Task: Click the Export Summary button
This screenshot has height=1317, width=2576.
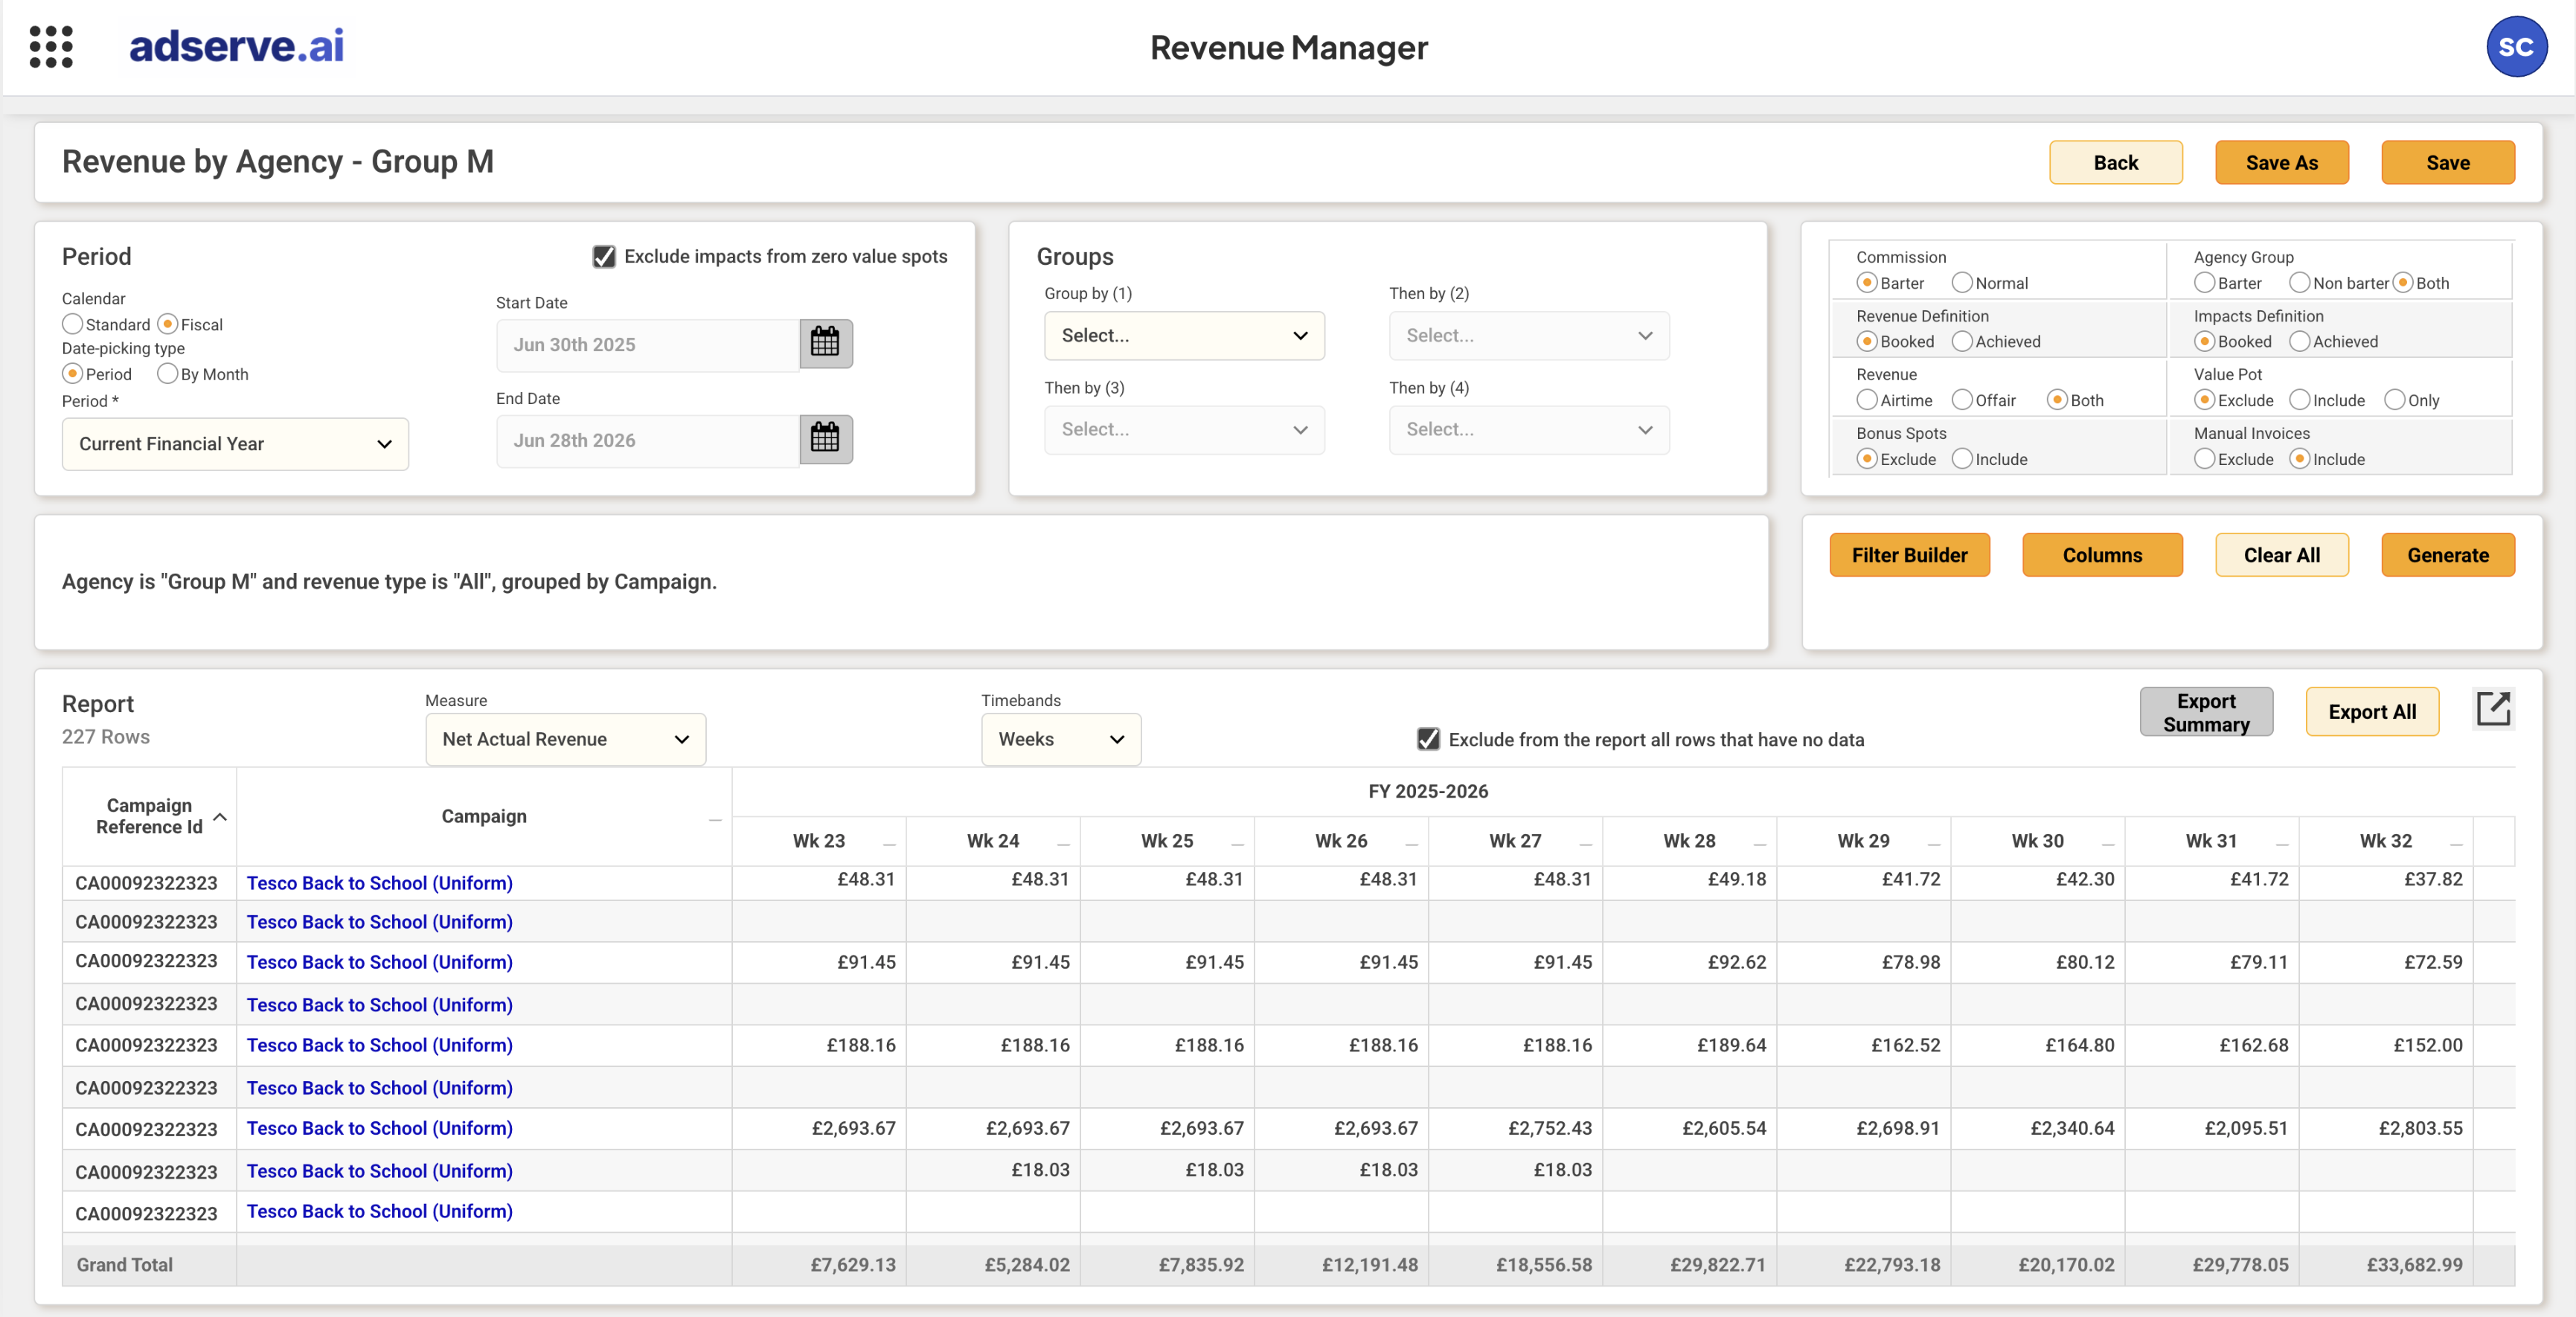Action: tap(2206, 712)
